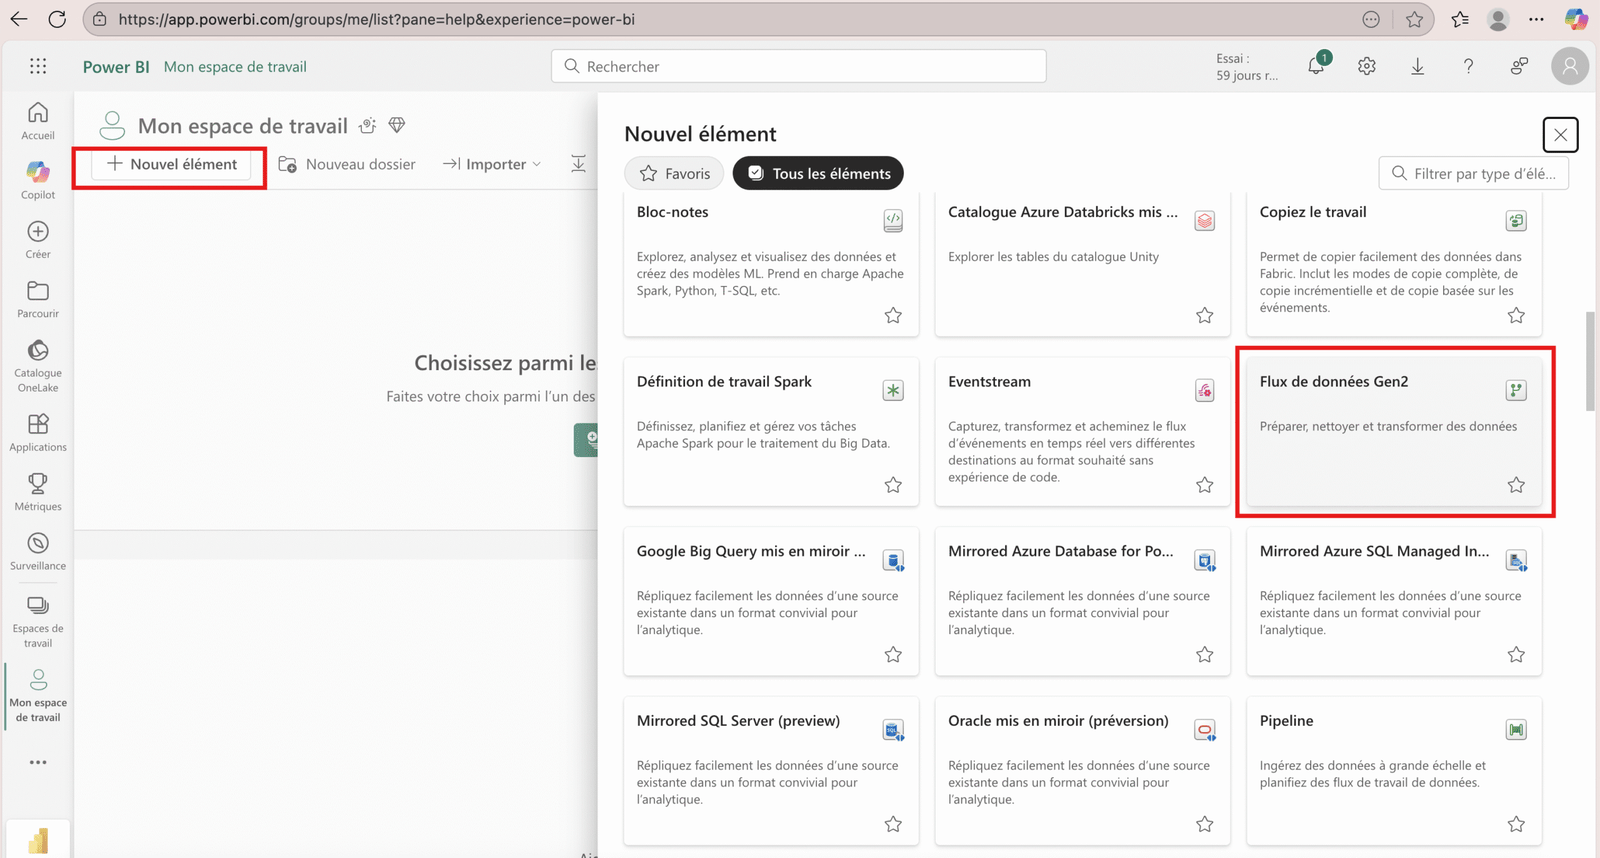The width and height of the screenshot is (1600, 858).
Task: Click the Power BI header link
Action: (116, 66)
